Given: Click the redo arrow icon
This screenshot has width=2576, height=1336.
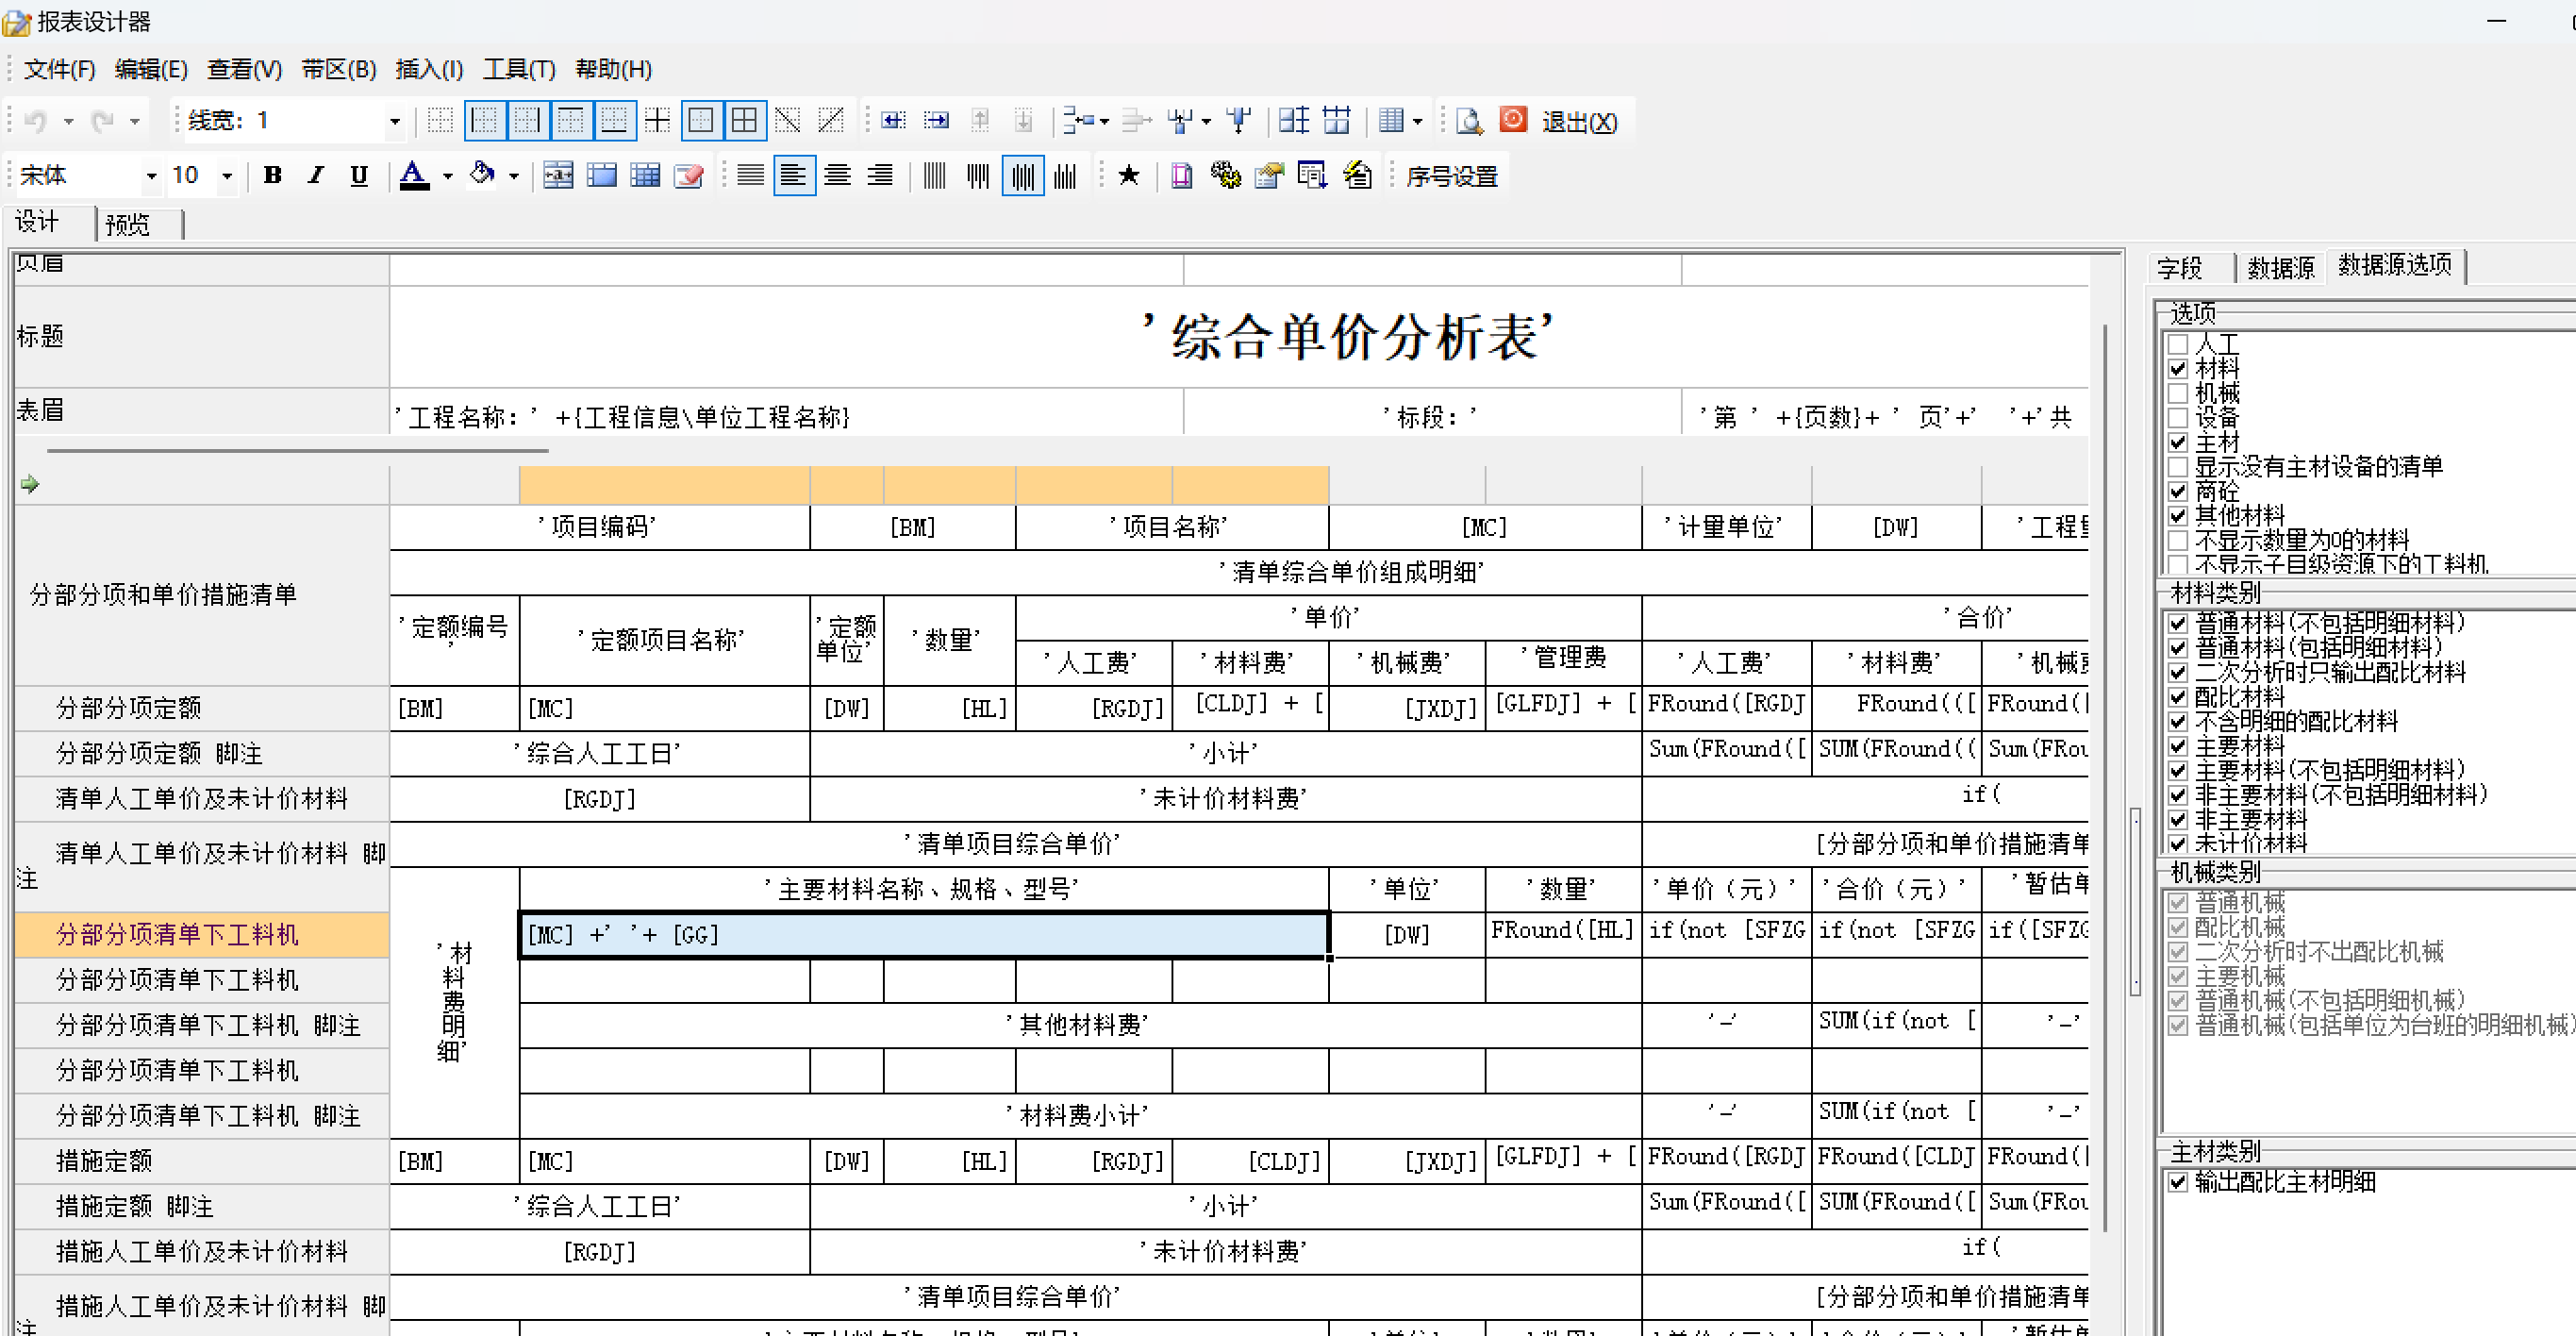Looking at the screenshot, I should tap(101, 121).
